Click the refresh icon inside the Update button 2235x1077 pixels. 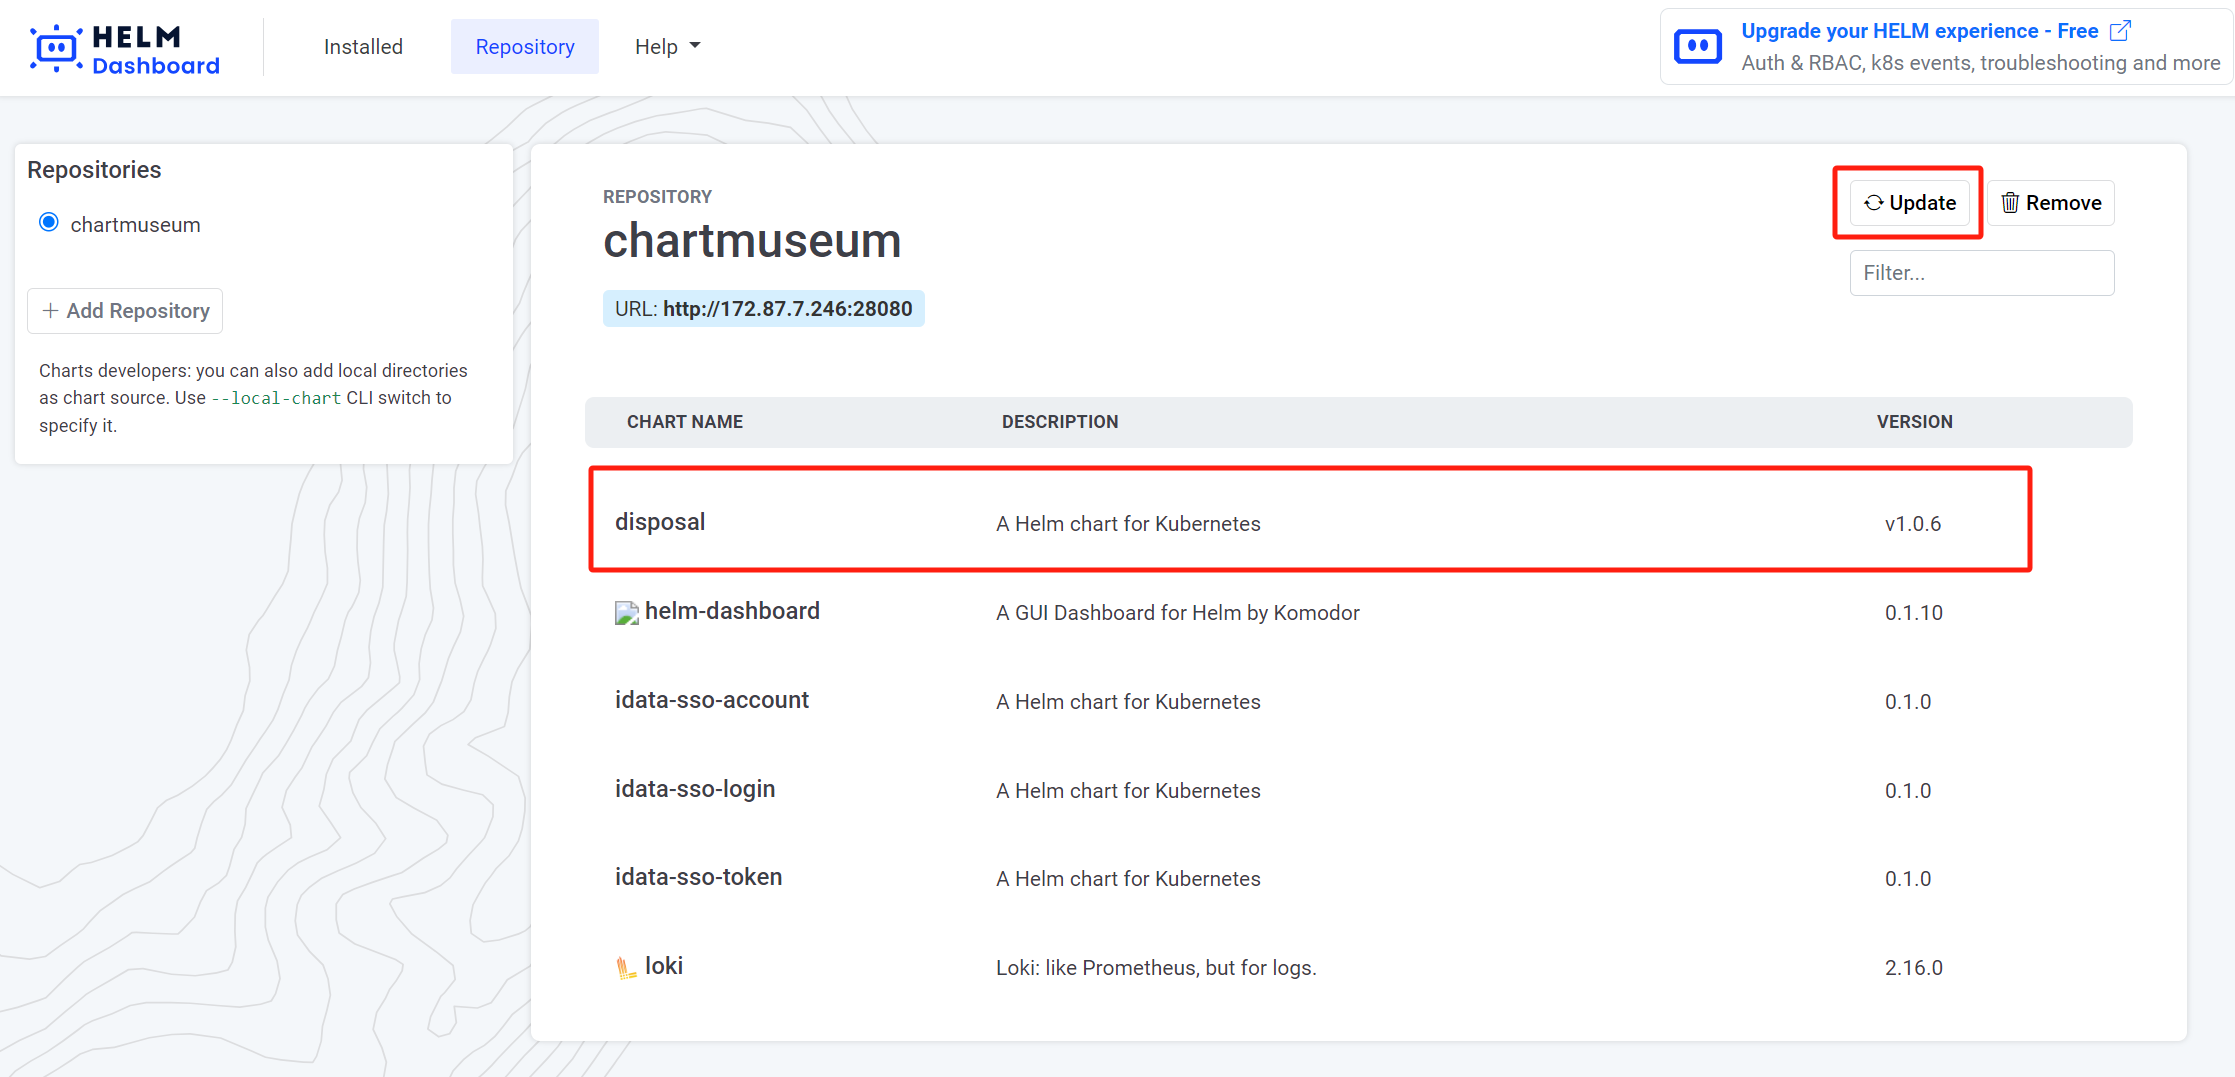pyautogui.click(x=1876, y=202)
